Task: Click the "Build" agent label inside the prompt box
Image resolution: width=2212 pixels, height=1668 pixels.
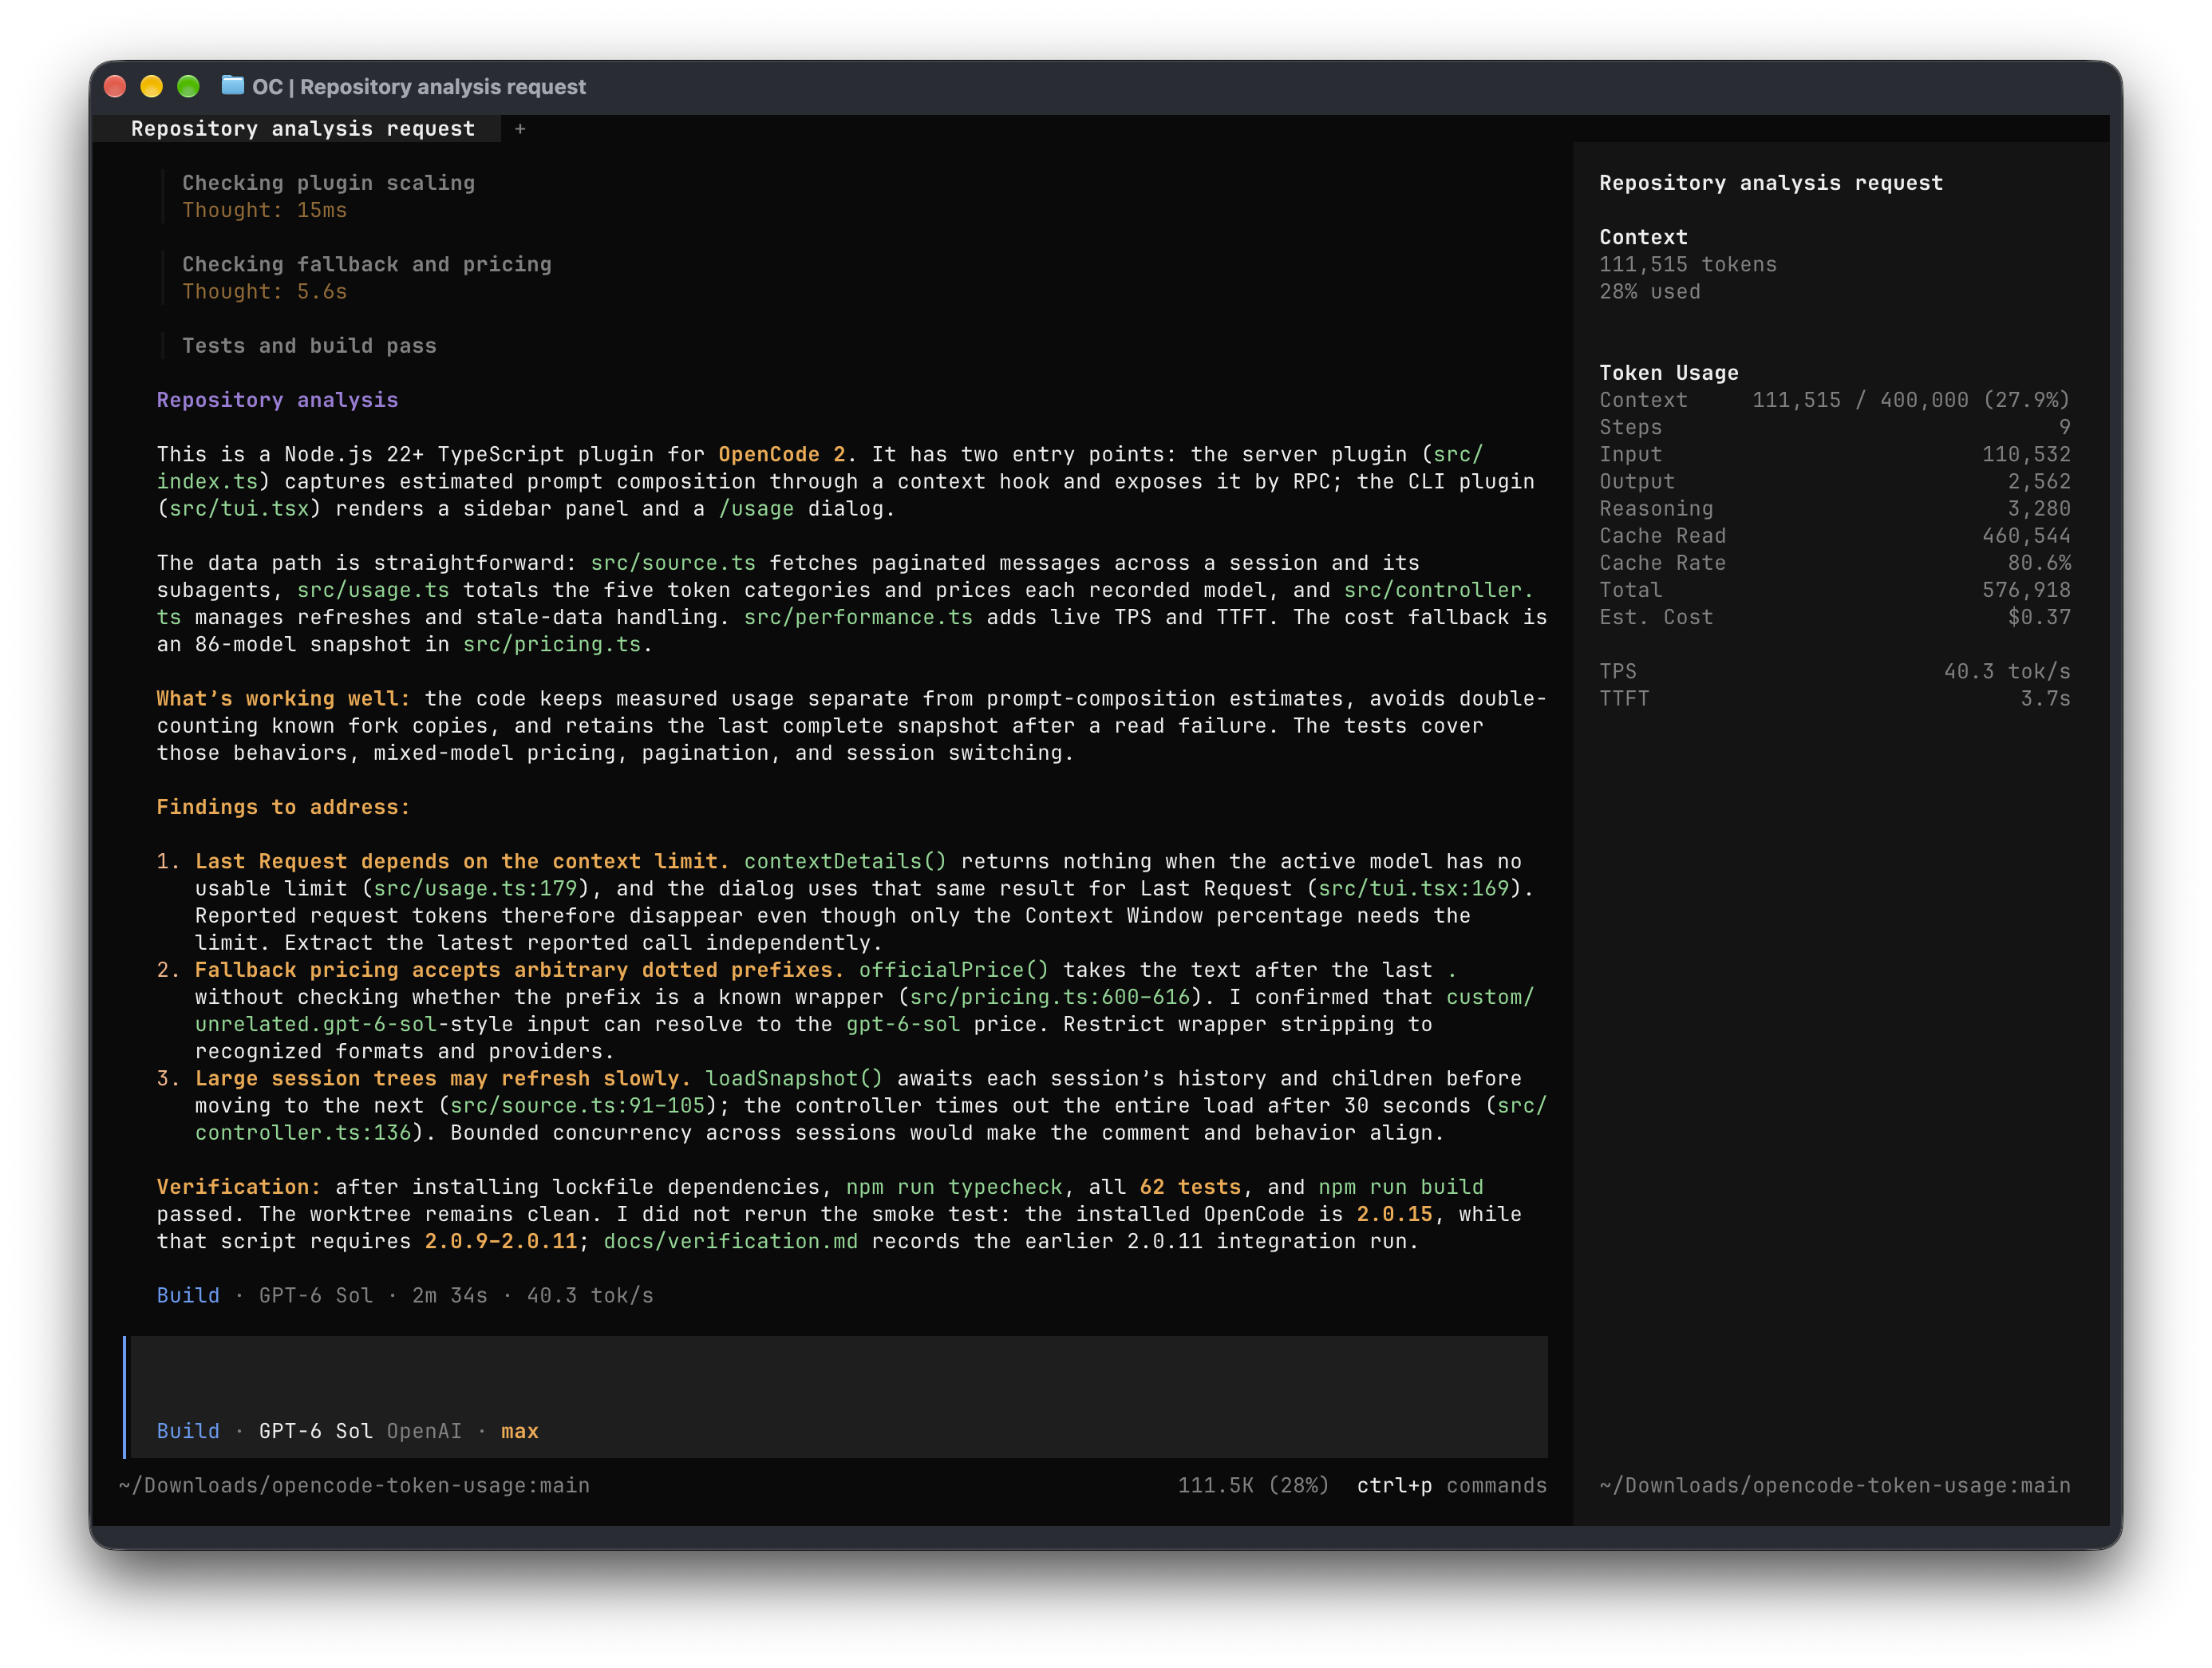Action: click(188, 1431)
